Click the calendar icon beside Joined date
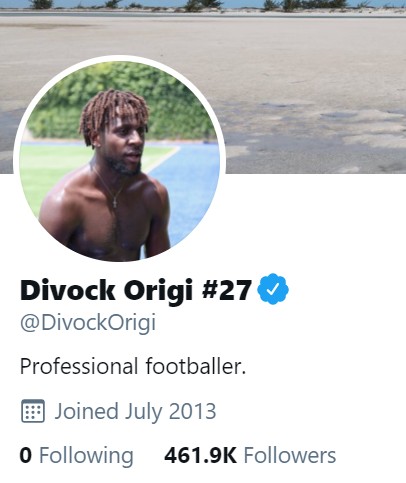 33,411
